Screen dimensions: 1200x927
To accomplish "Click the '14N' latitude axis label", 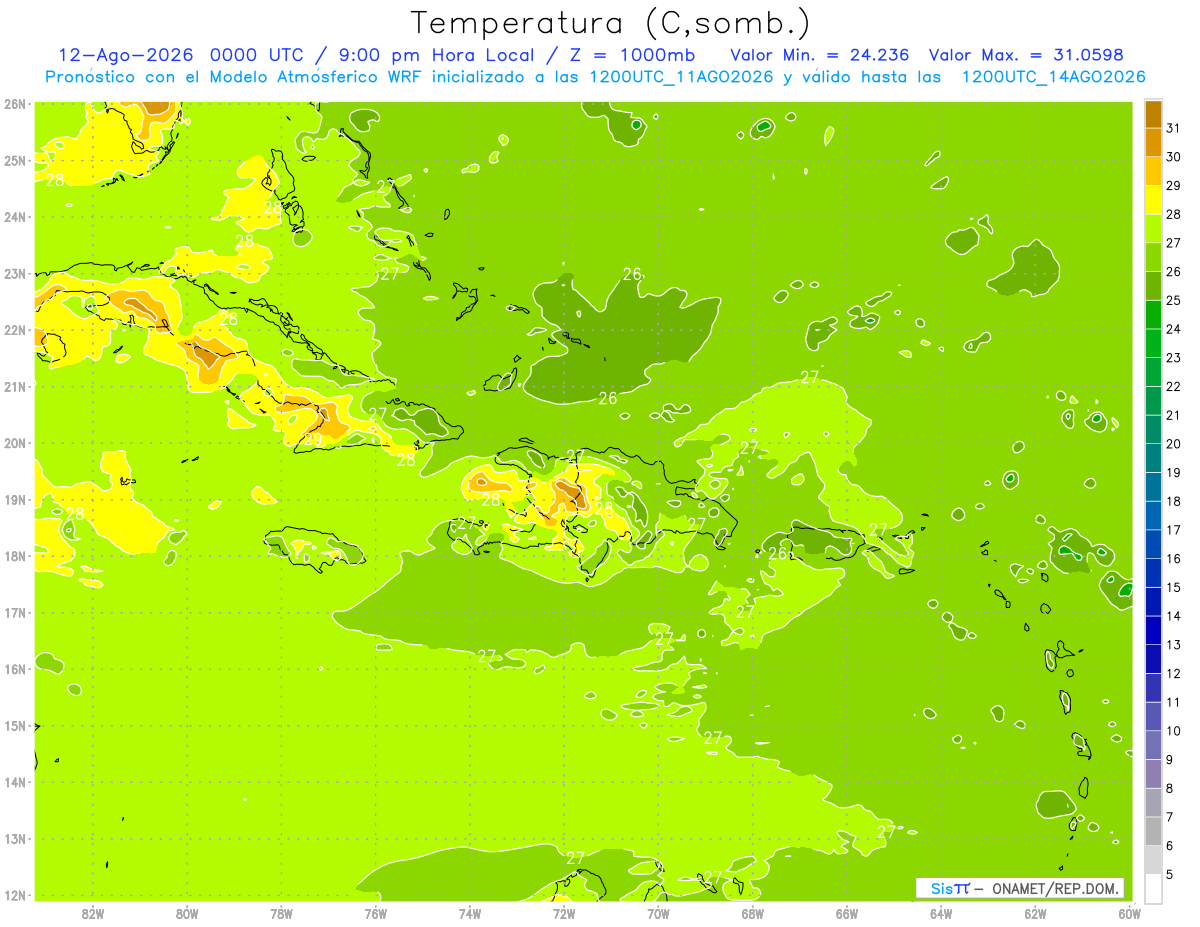I will click(15, 782).
